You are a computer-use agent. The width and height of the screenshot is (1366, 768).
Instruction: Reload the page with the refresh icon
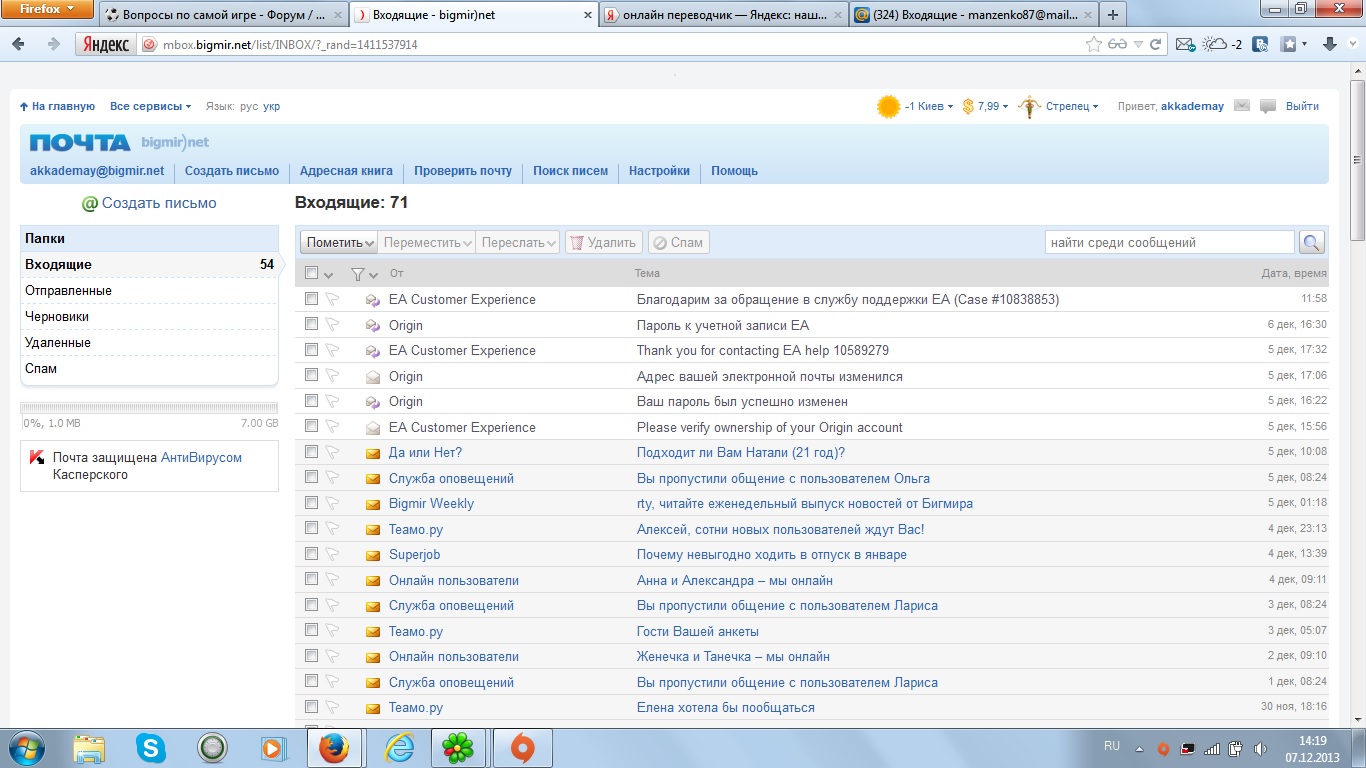[1156, 44]
